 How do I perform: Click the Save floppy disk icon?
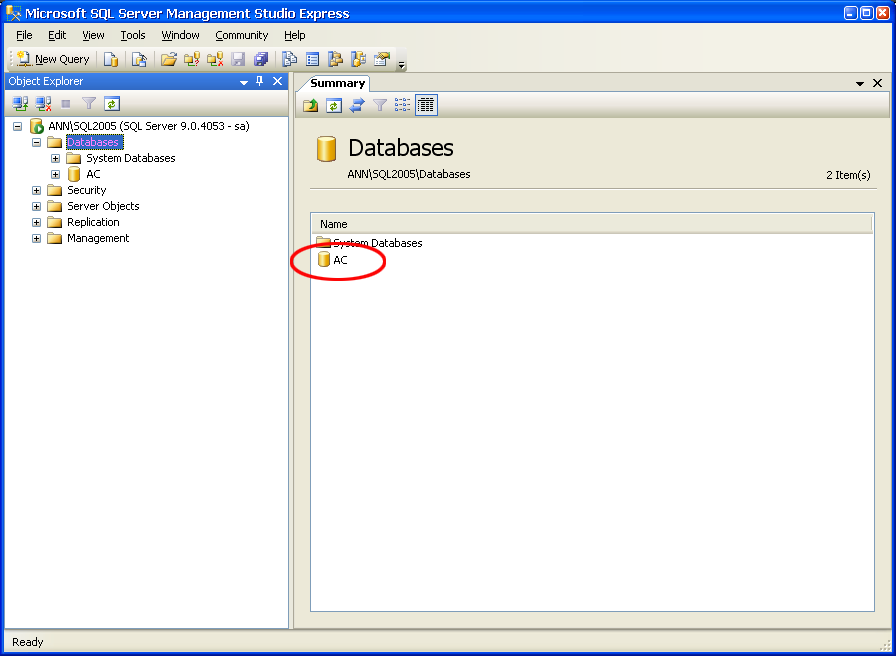pos(238,59)
